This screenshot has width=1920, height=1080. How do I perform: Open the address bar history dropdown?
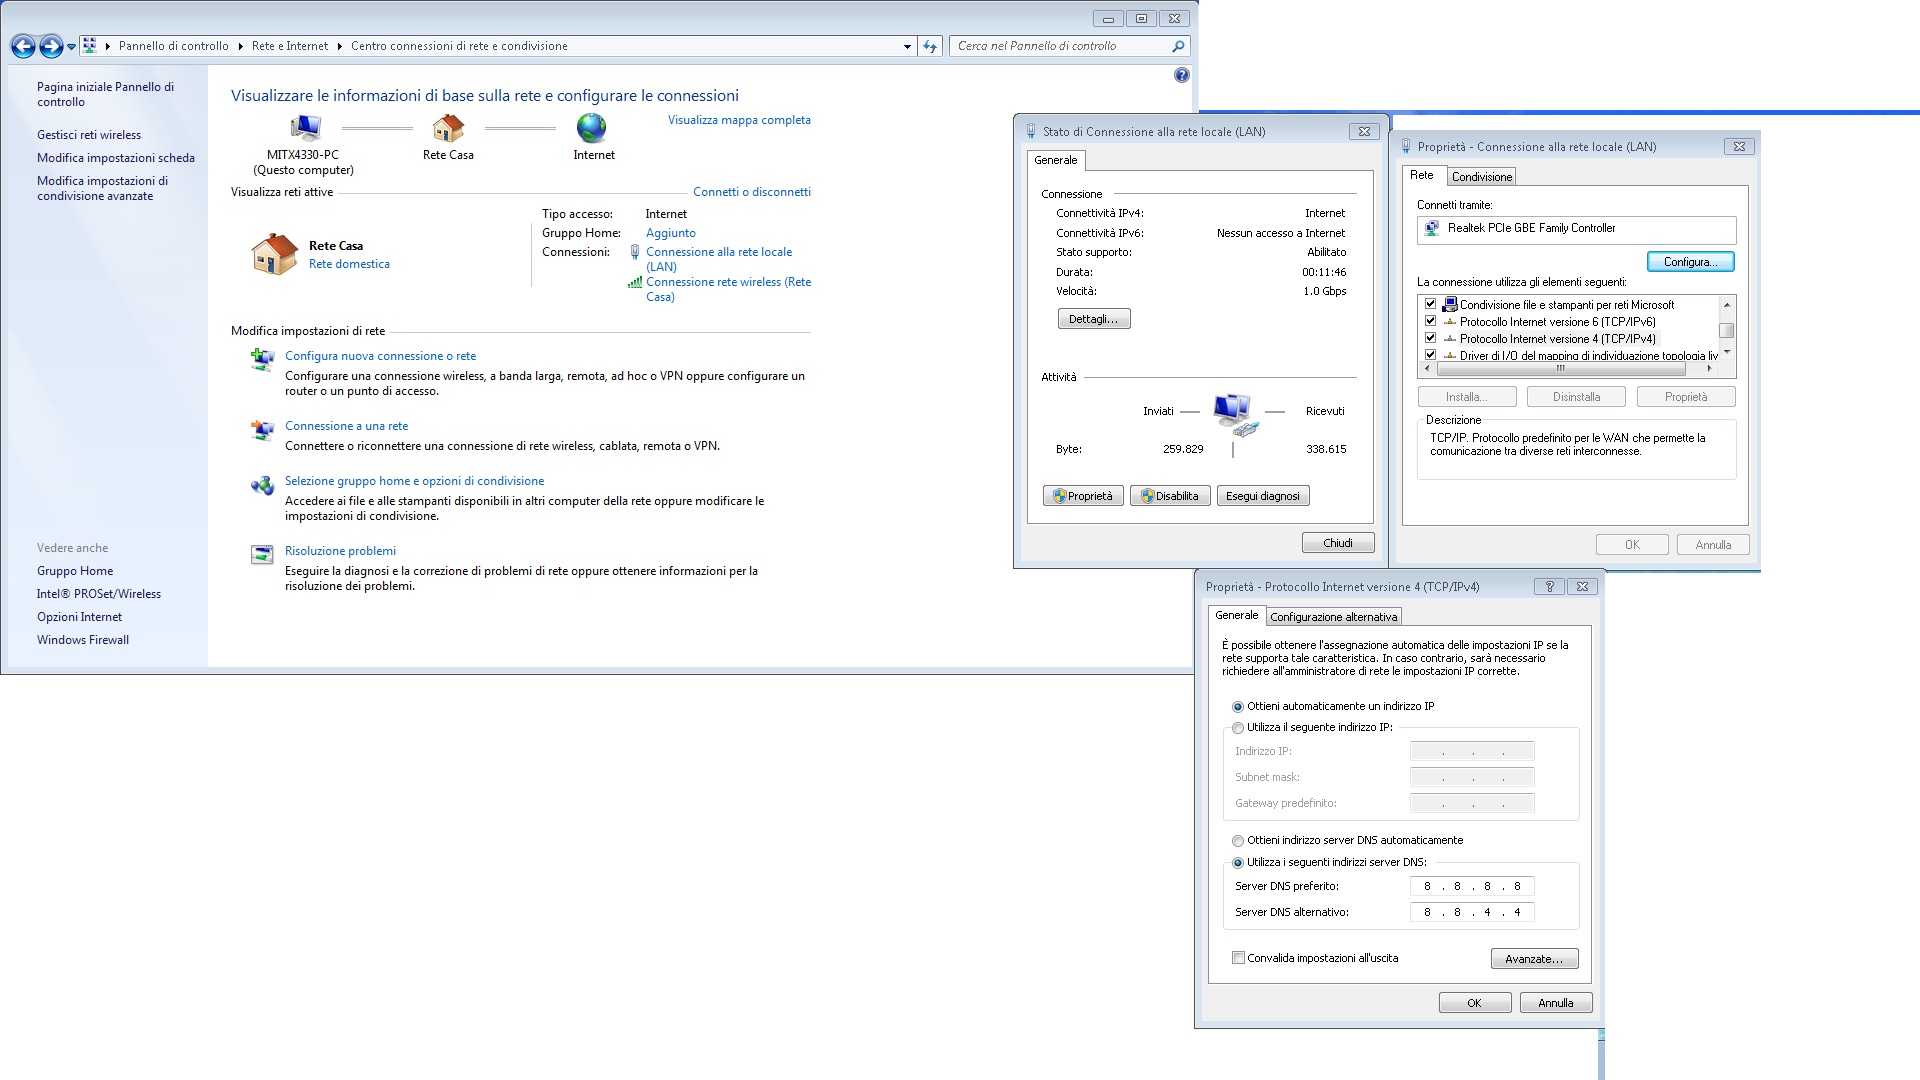point(907,46)
